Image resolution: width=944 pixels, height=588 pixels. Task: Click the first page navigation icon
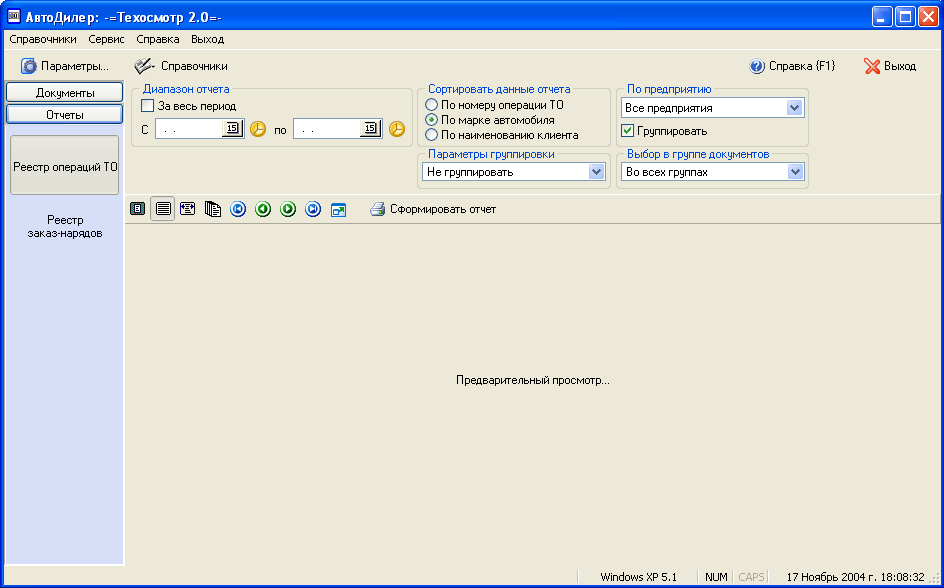[x=238, y=209]
